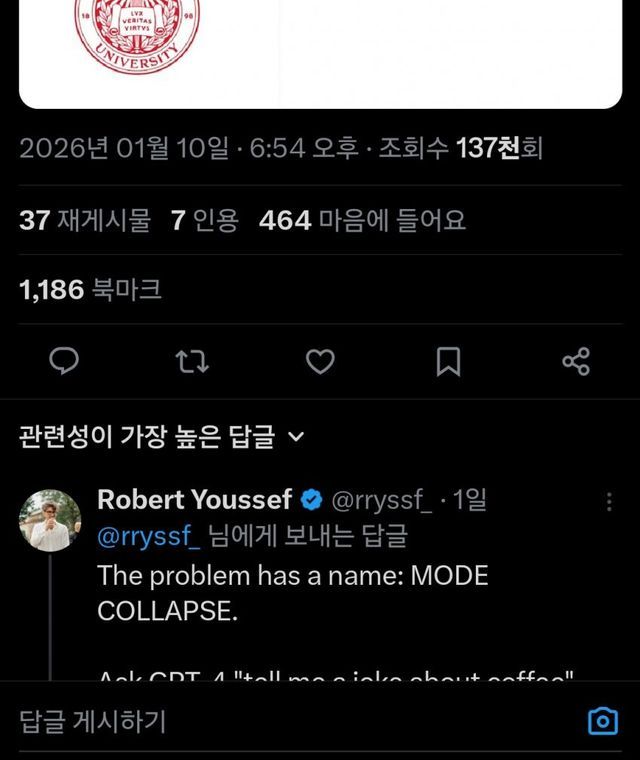Tap the share icon
This screenshot has height=760, width=640.
coord(576,361)
